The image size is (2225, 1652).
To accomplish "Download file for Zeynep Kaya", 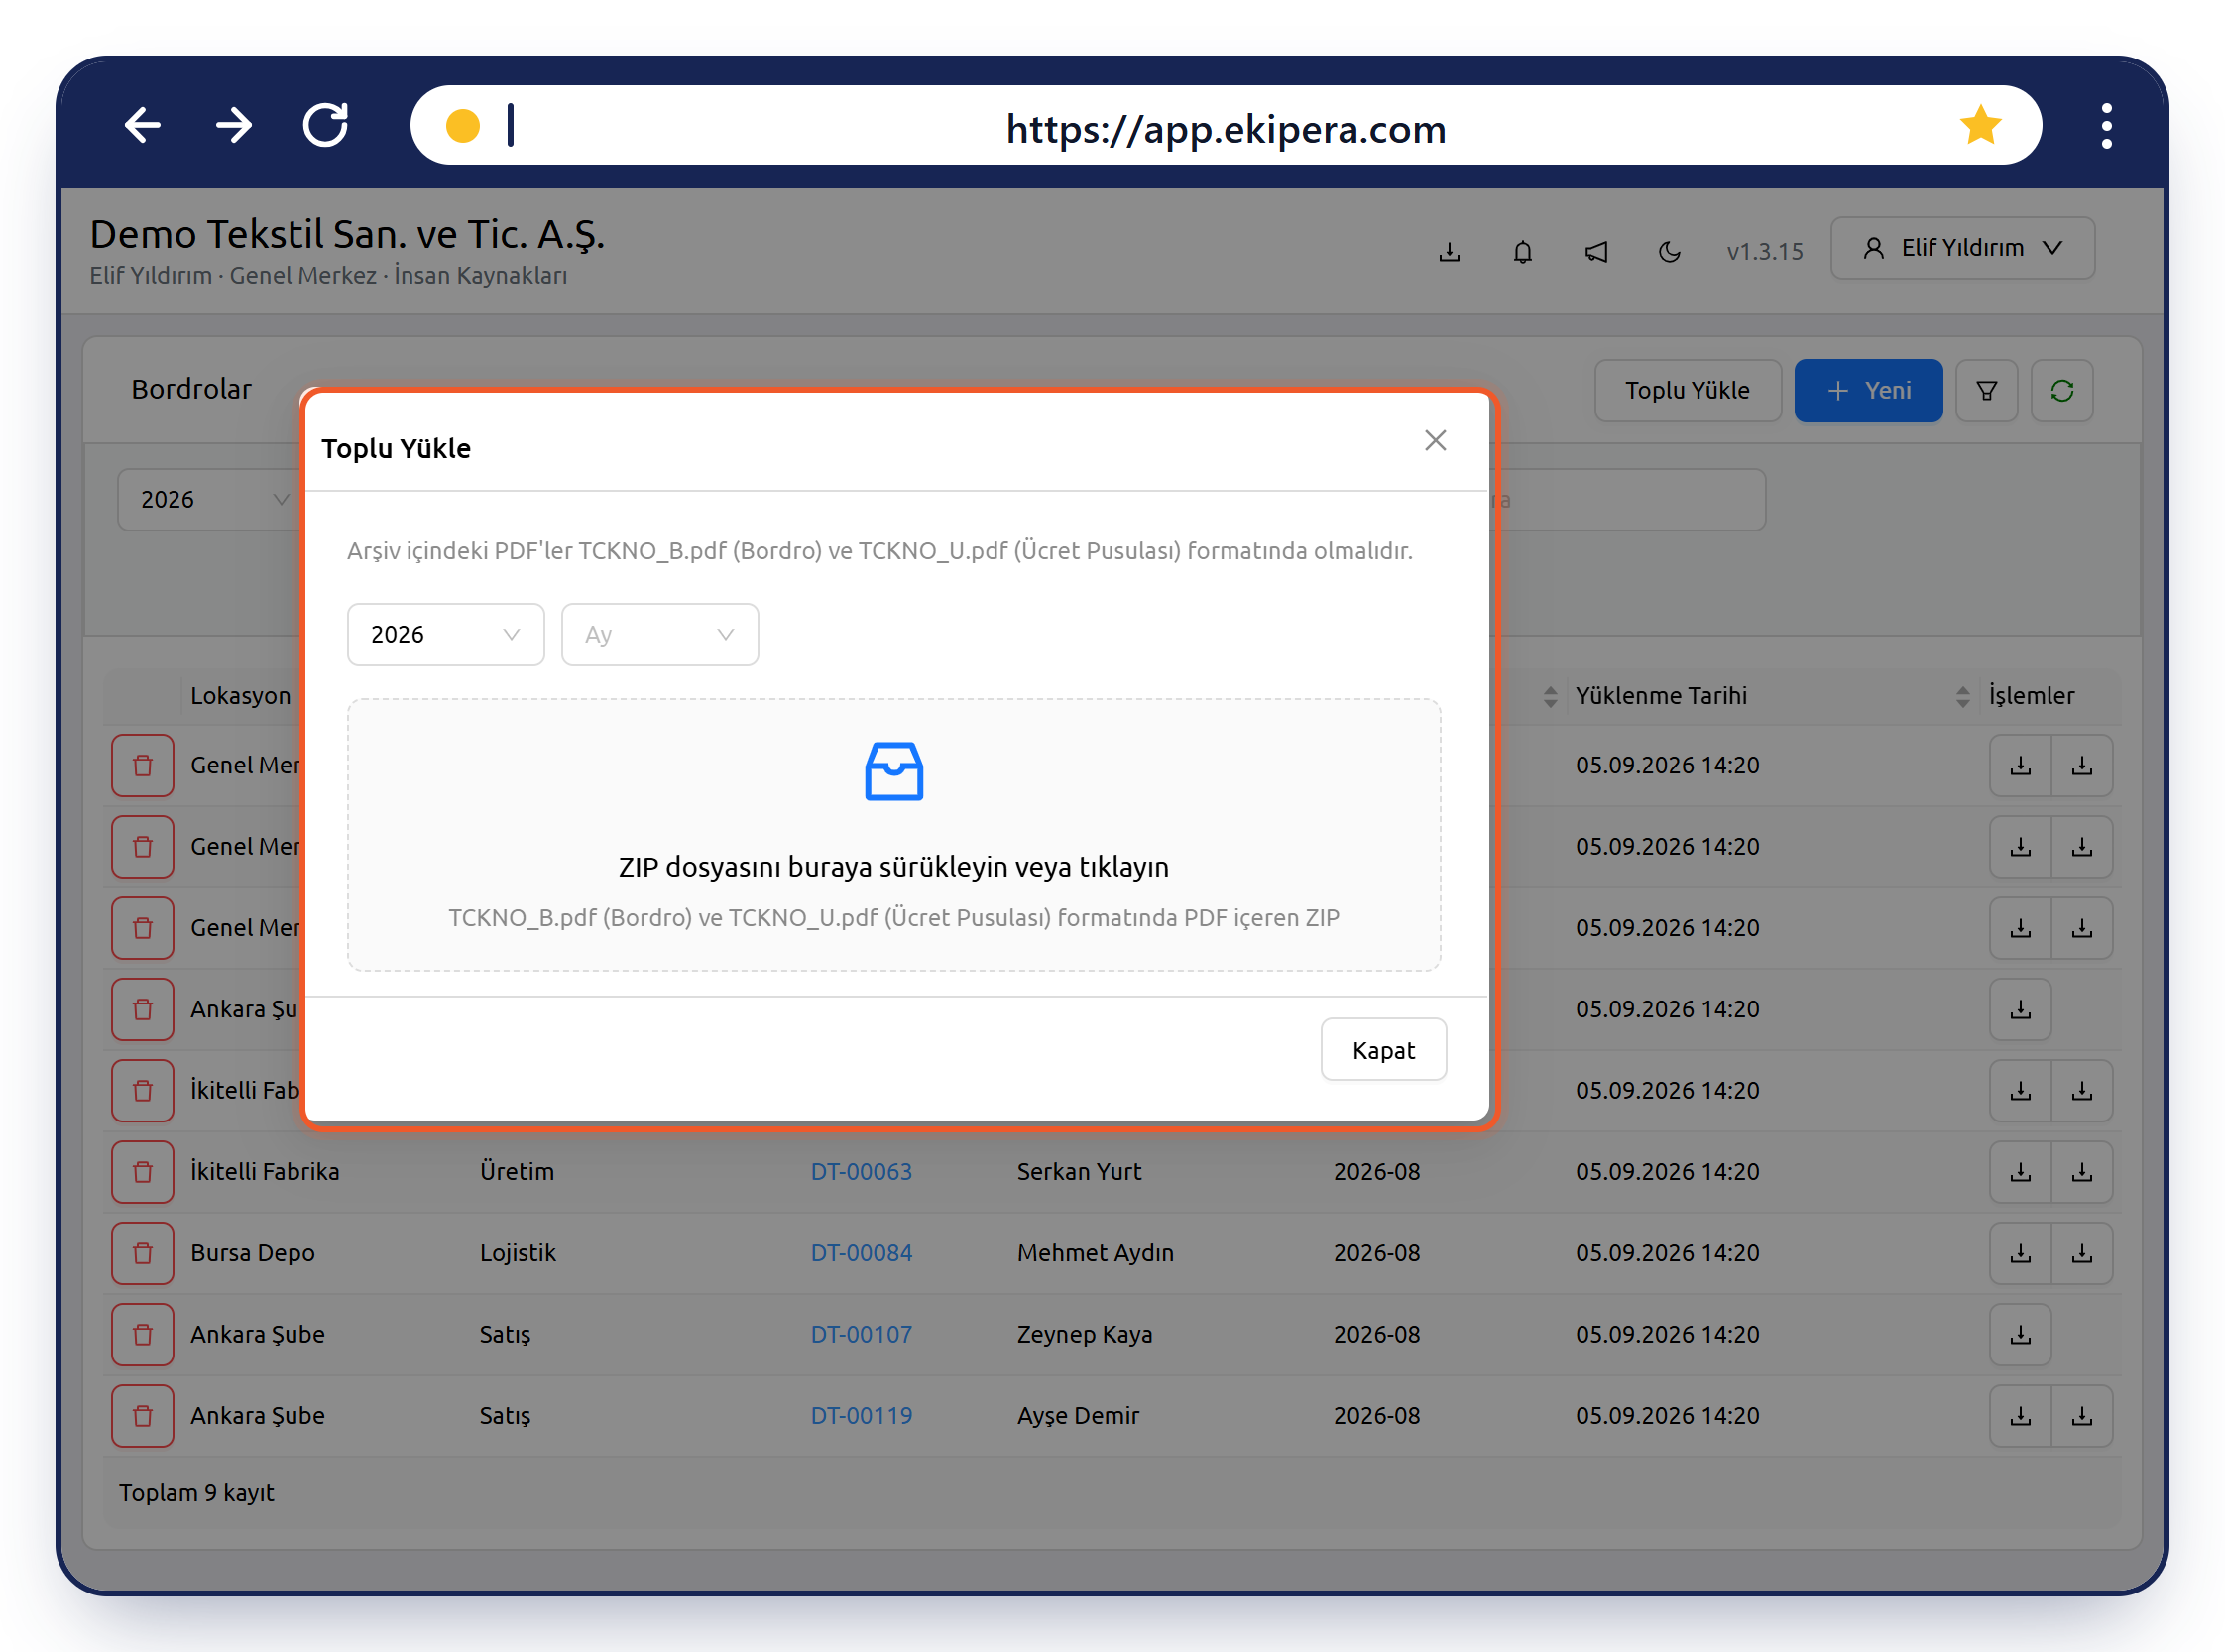I will [2020, 1334].
